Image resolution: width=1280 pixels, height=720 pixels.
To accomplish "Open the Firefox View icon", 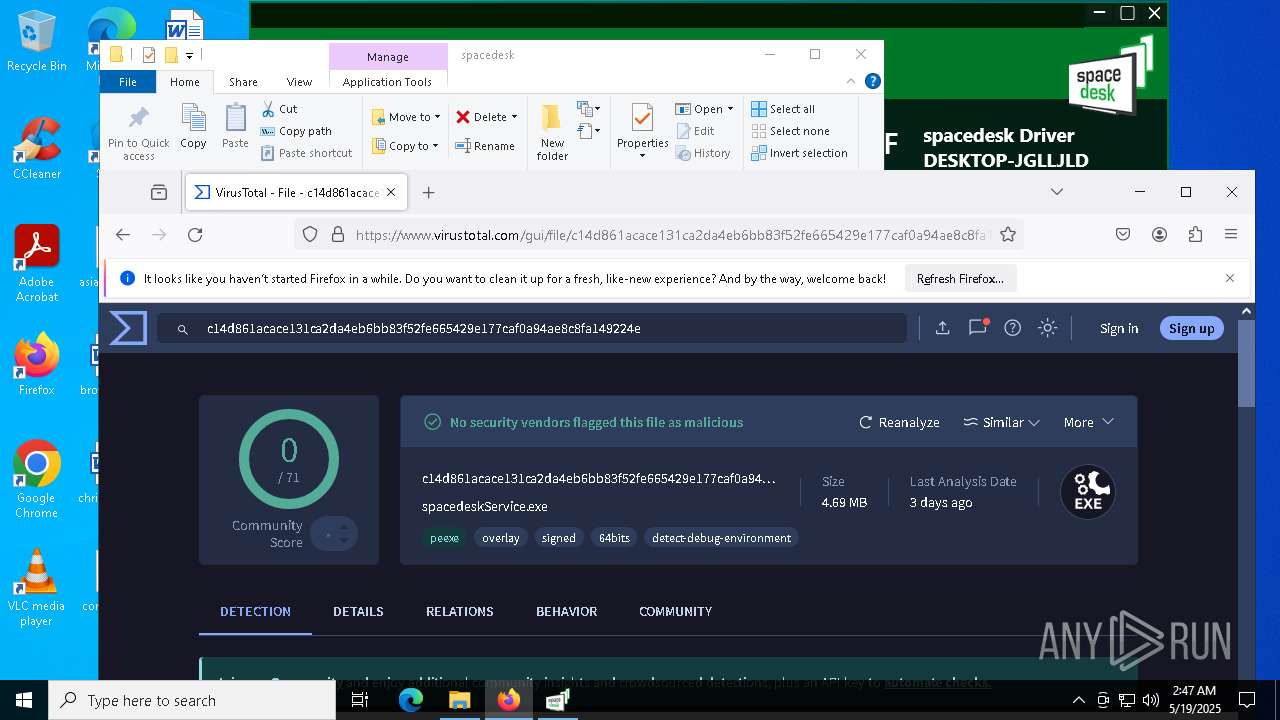I will coord(159,192).
